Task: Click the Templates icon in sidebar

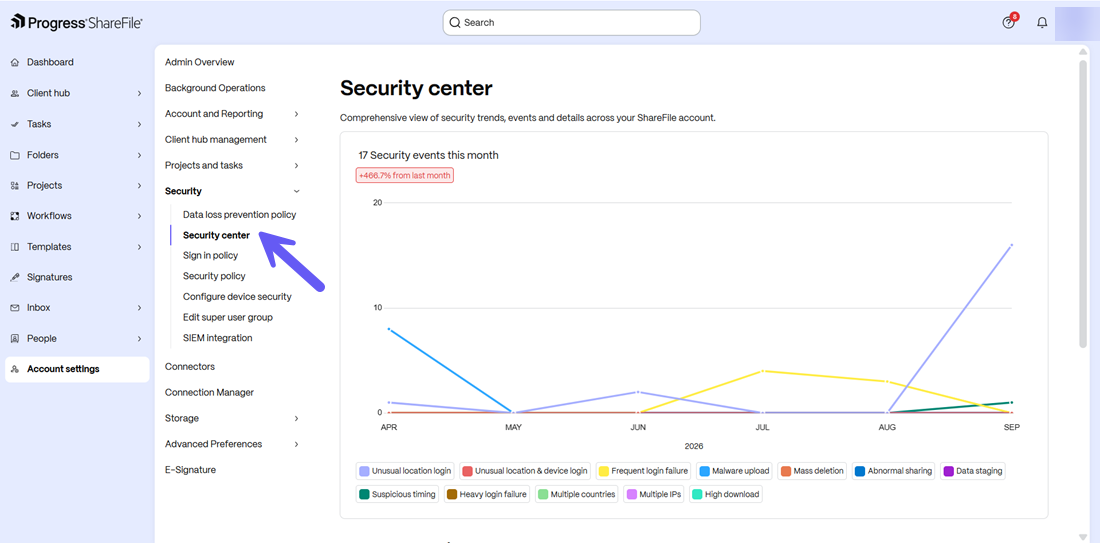Action: point(15,247)
